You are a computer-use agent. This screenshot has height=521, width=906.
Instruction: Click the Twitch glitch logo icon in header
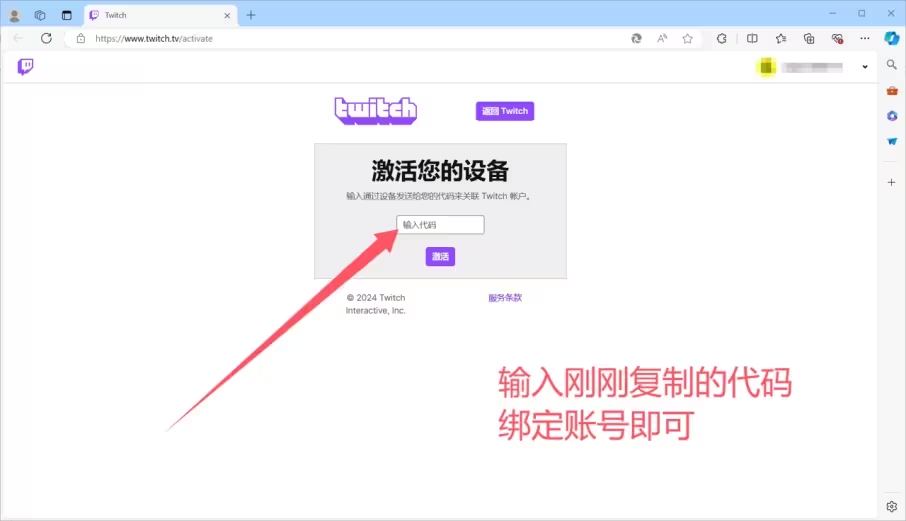click(25, 66)
